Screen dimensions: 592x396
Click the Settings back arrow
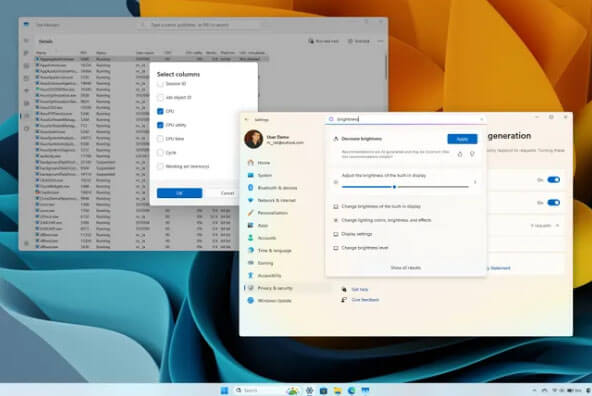point(246,119)
